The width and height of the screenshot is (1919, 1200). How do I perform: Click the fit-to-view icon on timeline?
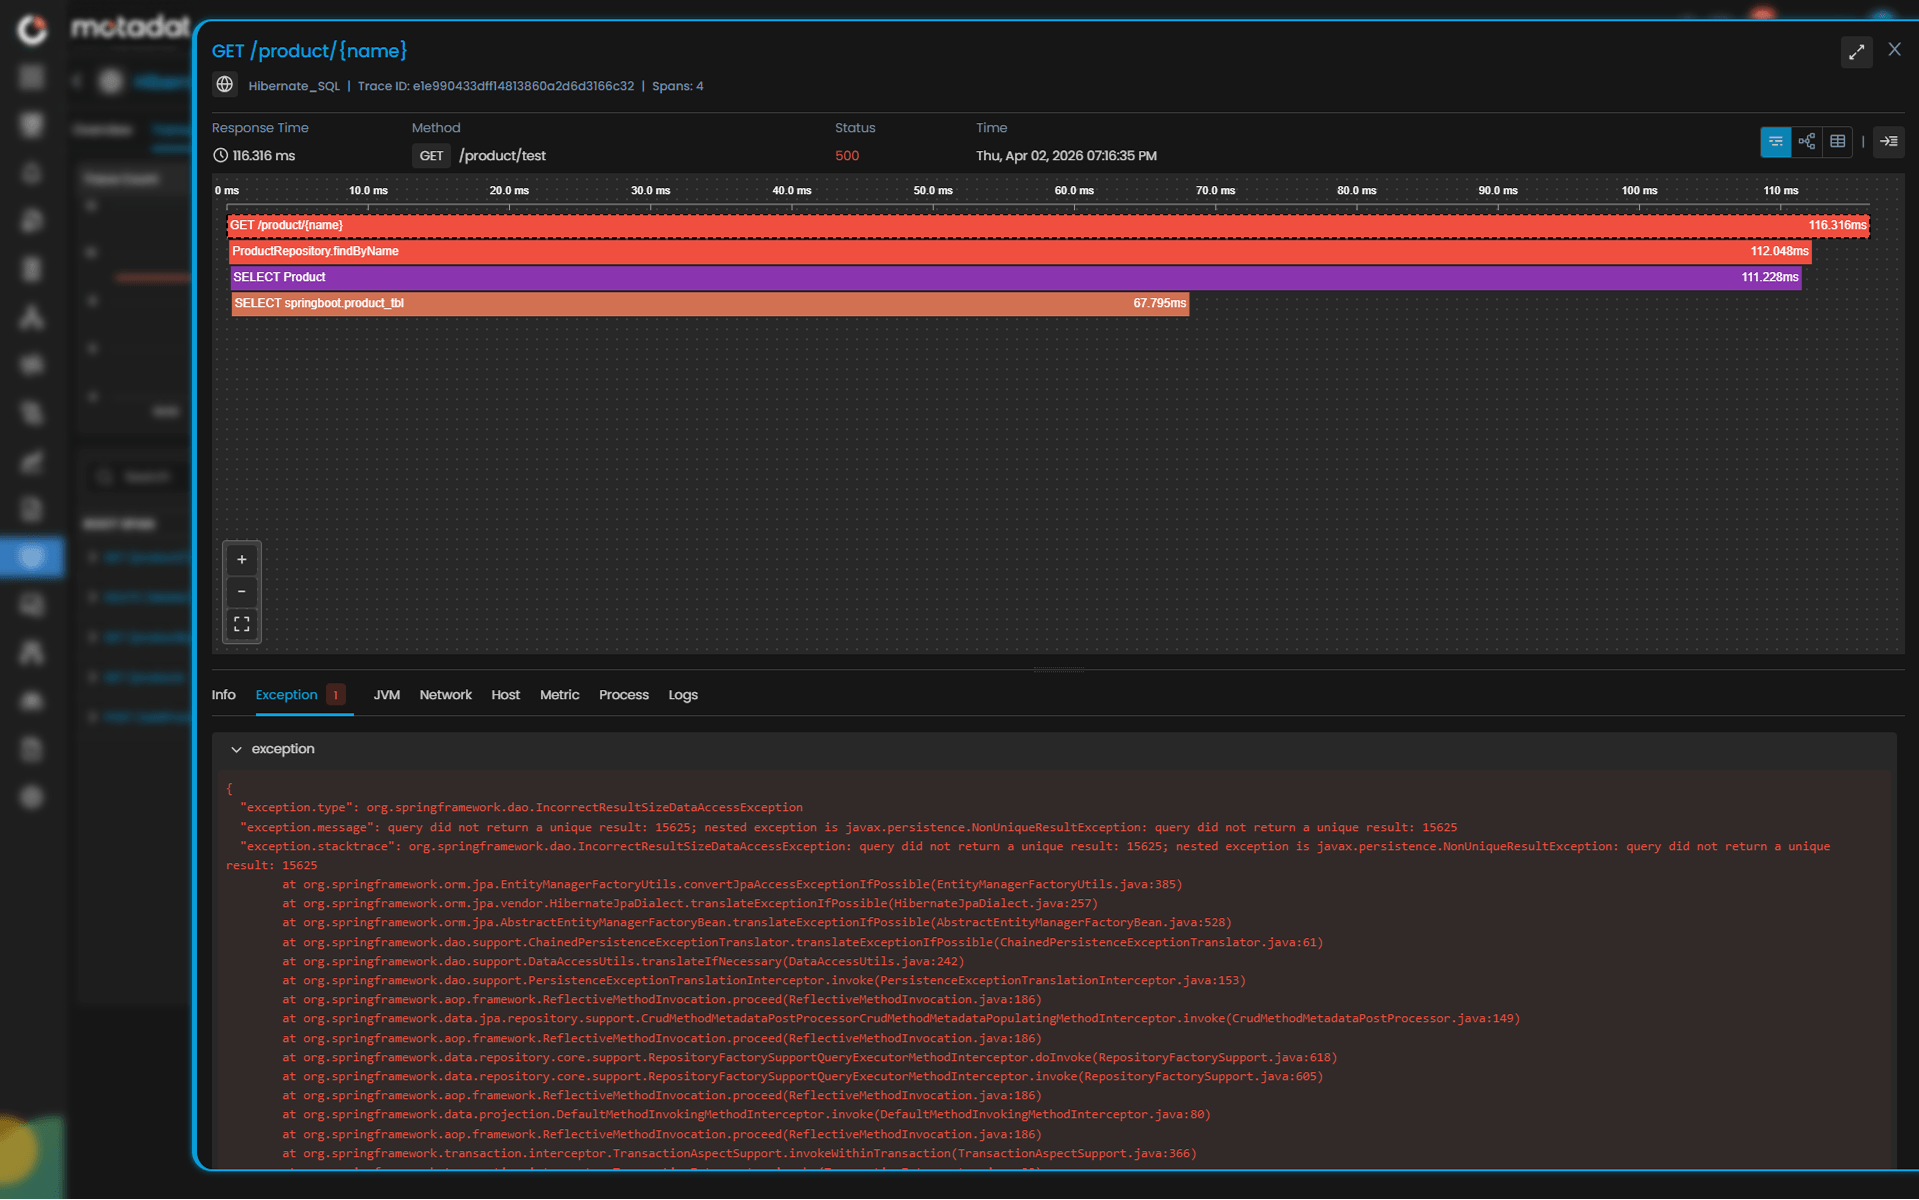tap(241, 624)
